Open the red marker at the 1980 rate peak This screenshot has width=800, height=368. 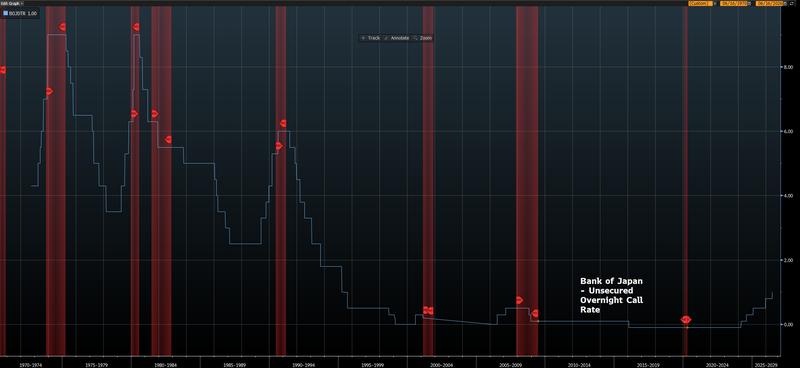pyautogui.click(x=136, y=27)
